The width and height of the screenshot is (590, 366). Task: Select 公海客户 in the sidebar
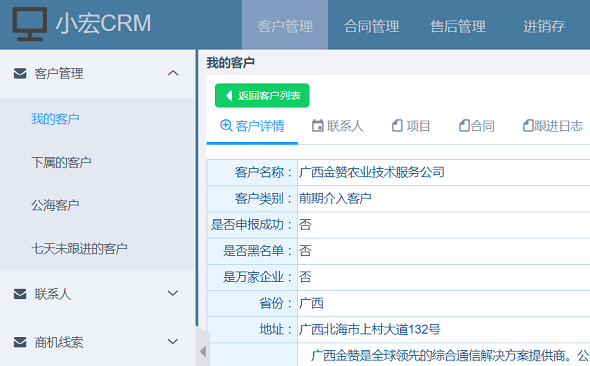(x=55, y=205)
